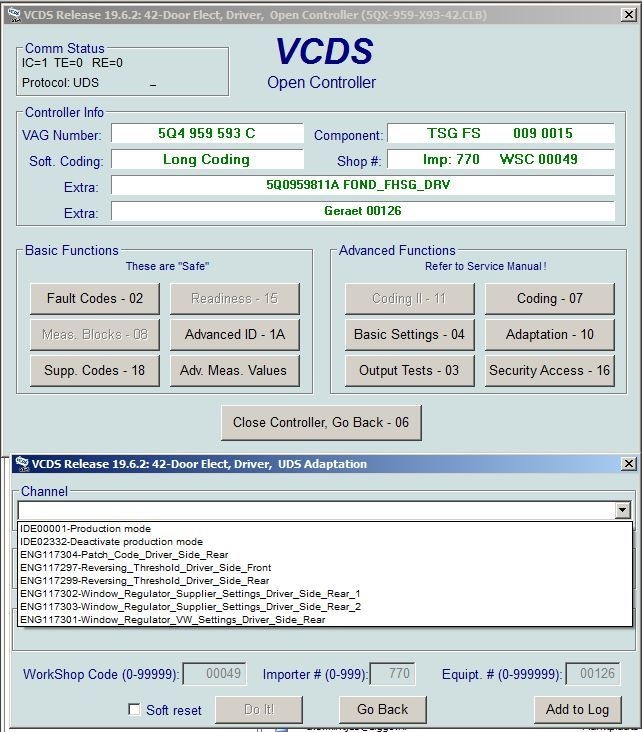Click the WorkShop Code field 00049
The image size is (642, 732).
214,674
